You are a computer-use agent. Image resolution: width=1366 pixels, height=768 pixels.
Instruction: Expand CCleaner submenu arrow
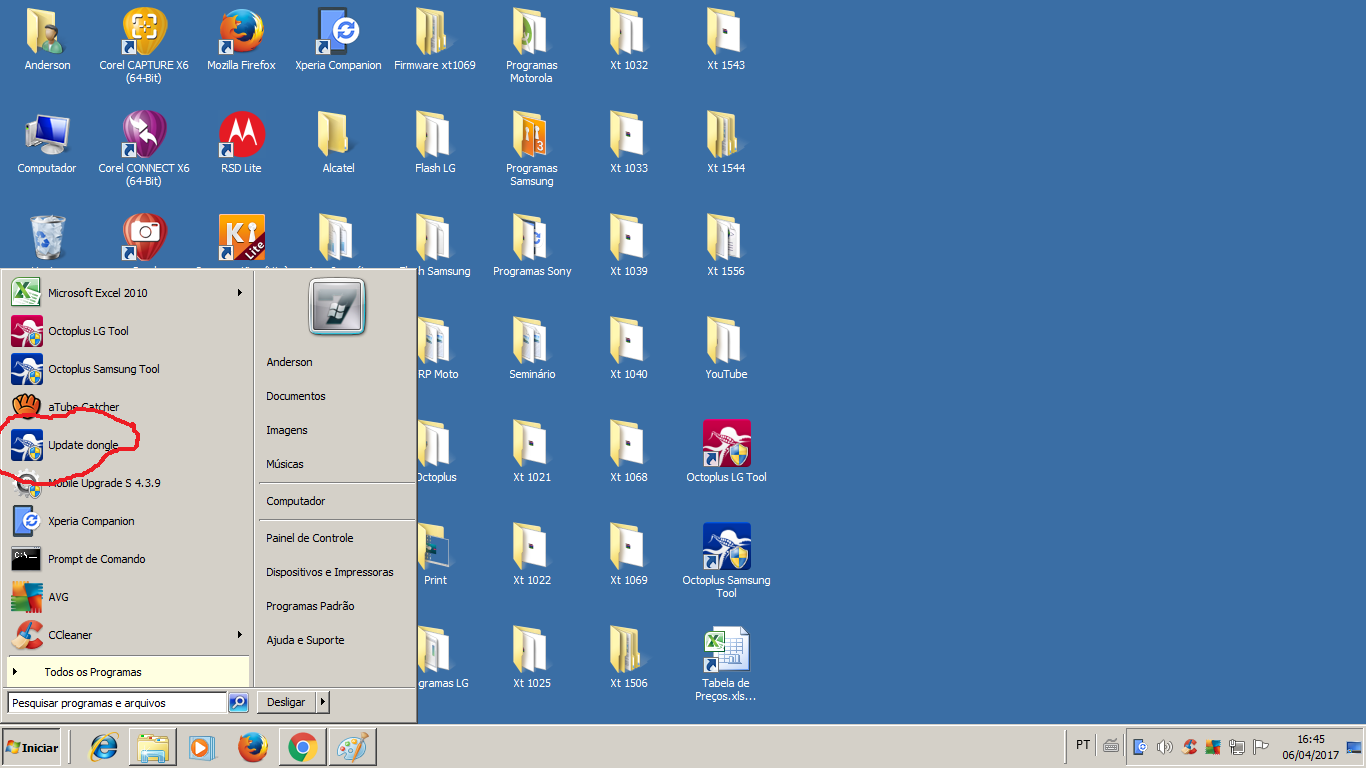(x=239, y=635)
